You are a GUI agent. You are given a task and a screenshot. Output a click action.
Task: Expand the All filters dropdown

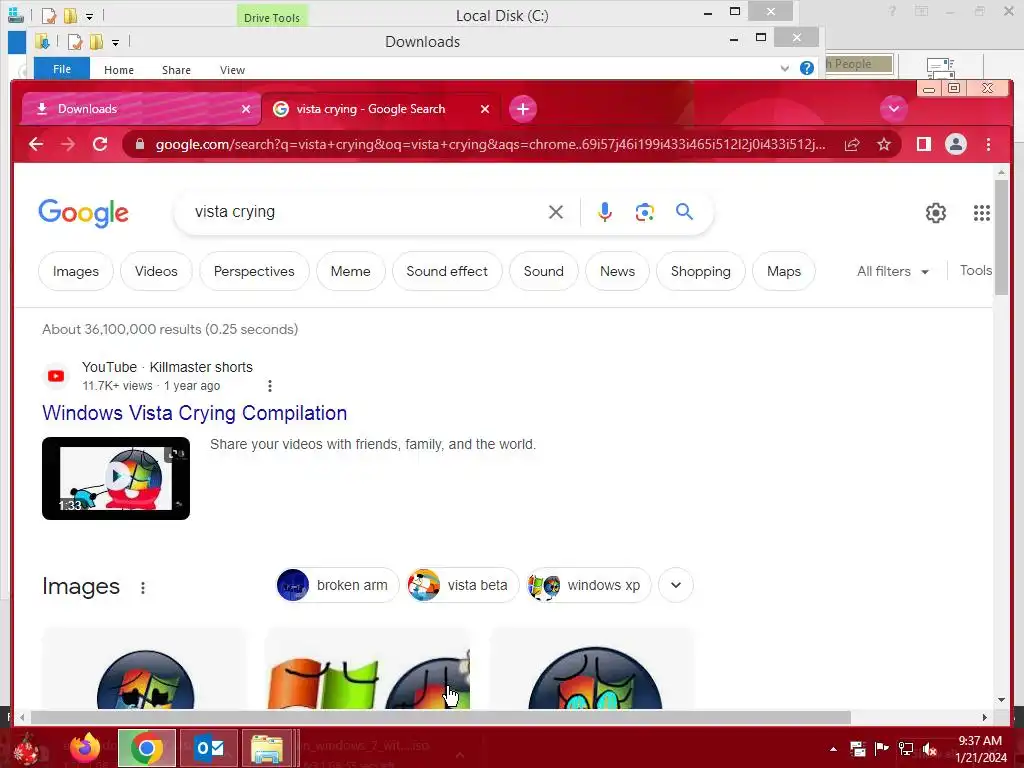(893, 271)
